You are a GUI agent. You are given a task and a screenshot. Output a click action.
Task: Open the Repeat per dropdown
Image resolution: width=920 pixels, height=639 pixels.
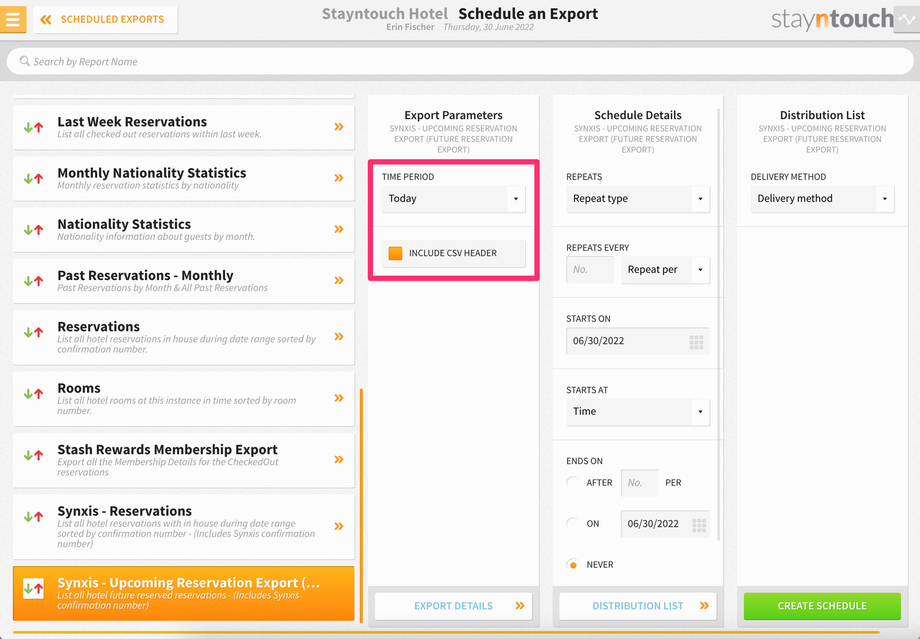click(665, 270)
